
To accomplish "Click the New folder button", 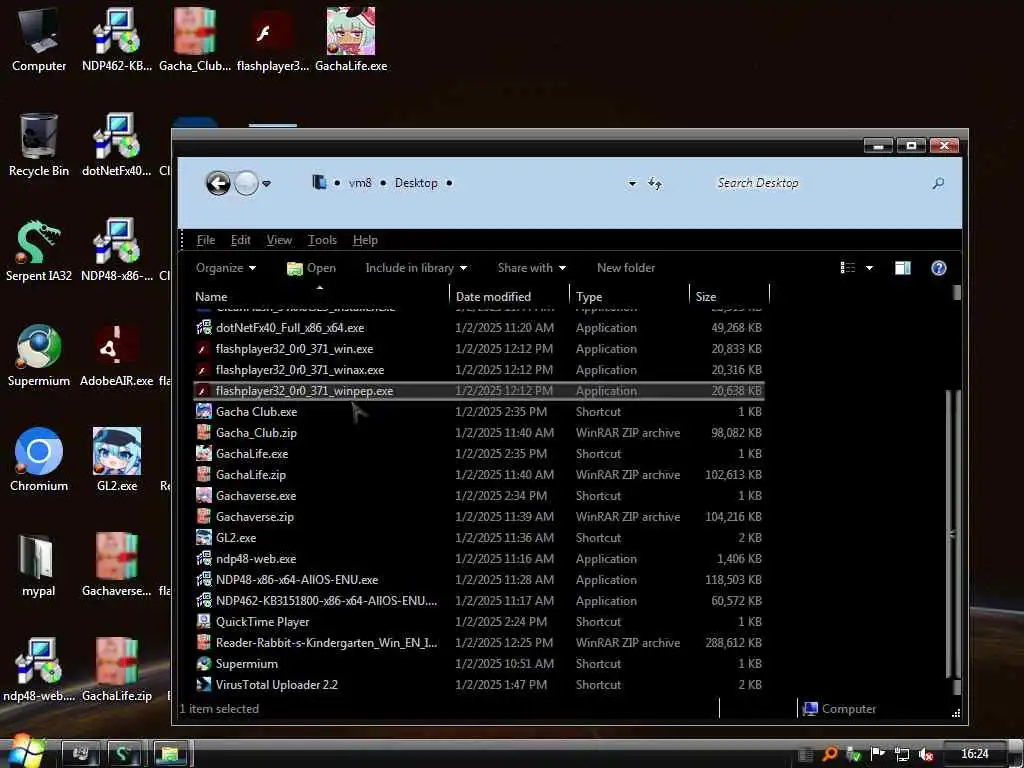I will tap(626, 268).
